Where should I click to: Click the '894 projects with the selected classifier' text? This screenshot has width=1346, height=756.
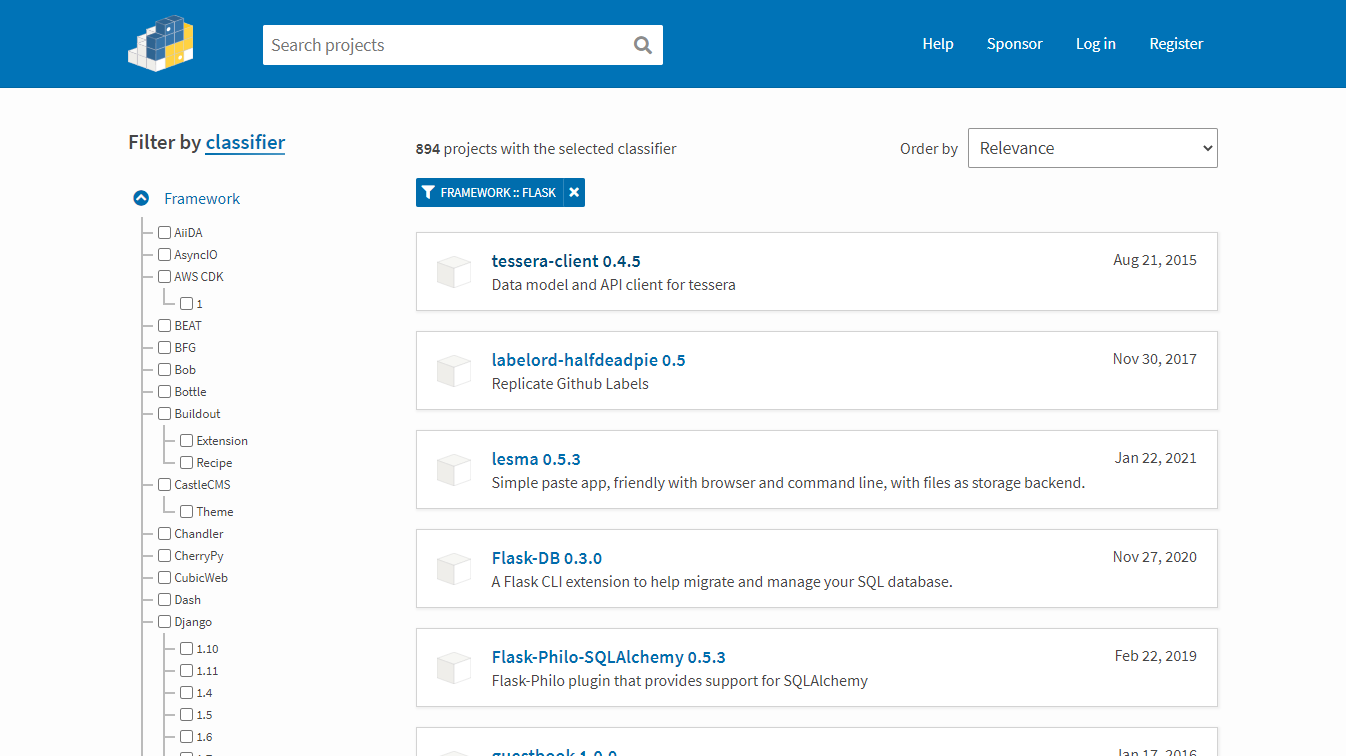tap(546, 149)
